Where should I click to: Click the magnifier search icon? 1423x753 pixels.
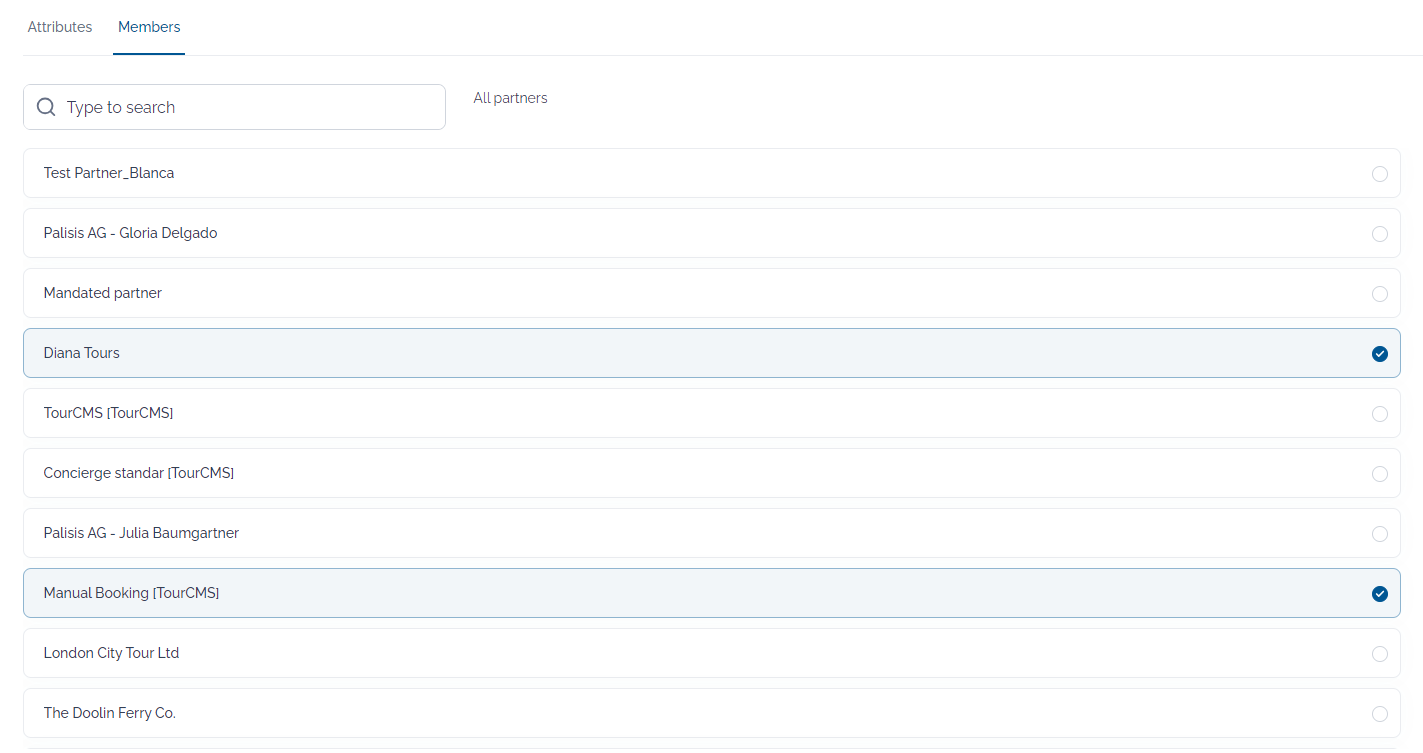46,107
